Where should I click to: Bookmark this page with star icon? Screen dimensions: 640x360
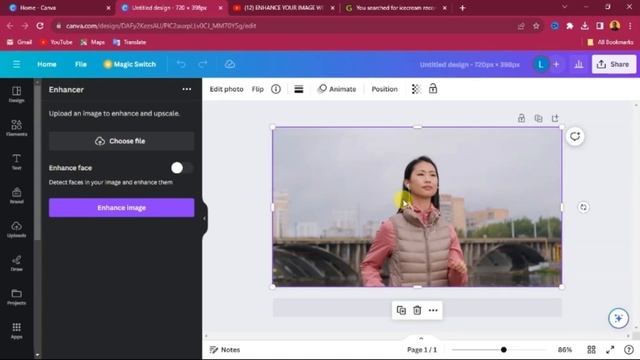(x=536, y=26)
